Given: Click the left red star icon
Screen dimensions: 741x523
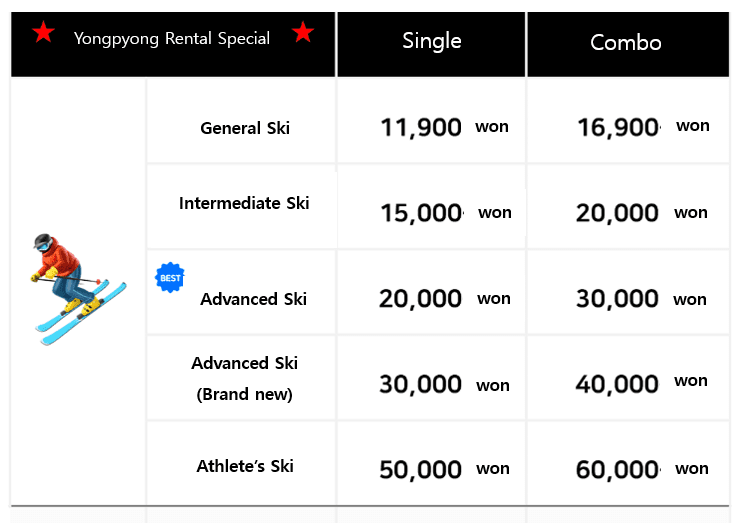Looking at the screenshot, I should (43, 34).
